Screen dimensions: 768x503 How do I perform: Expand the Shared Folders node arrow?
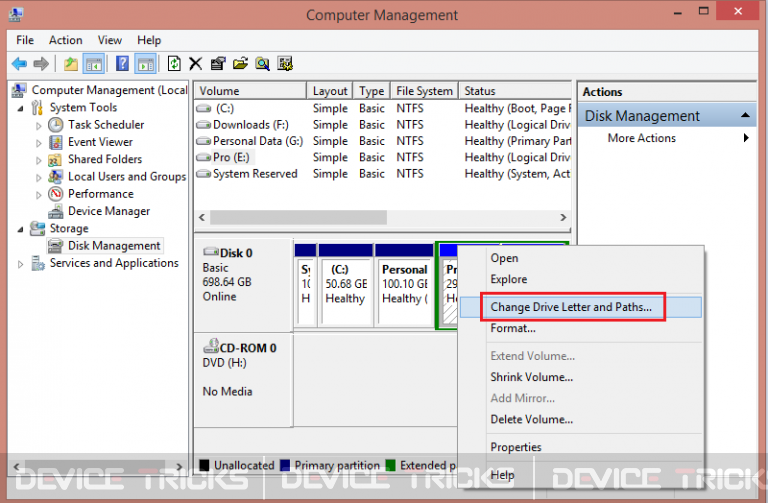coord(39,160)
